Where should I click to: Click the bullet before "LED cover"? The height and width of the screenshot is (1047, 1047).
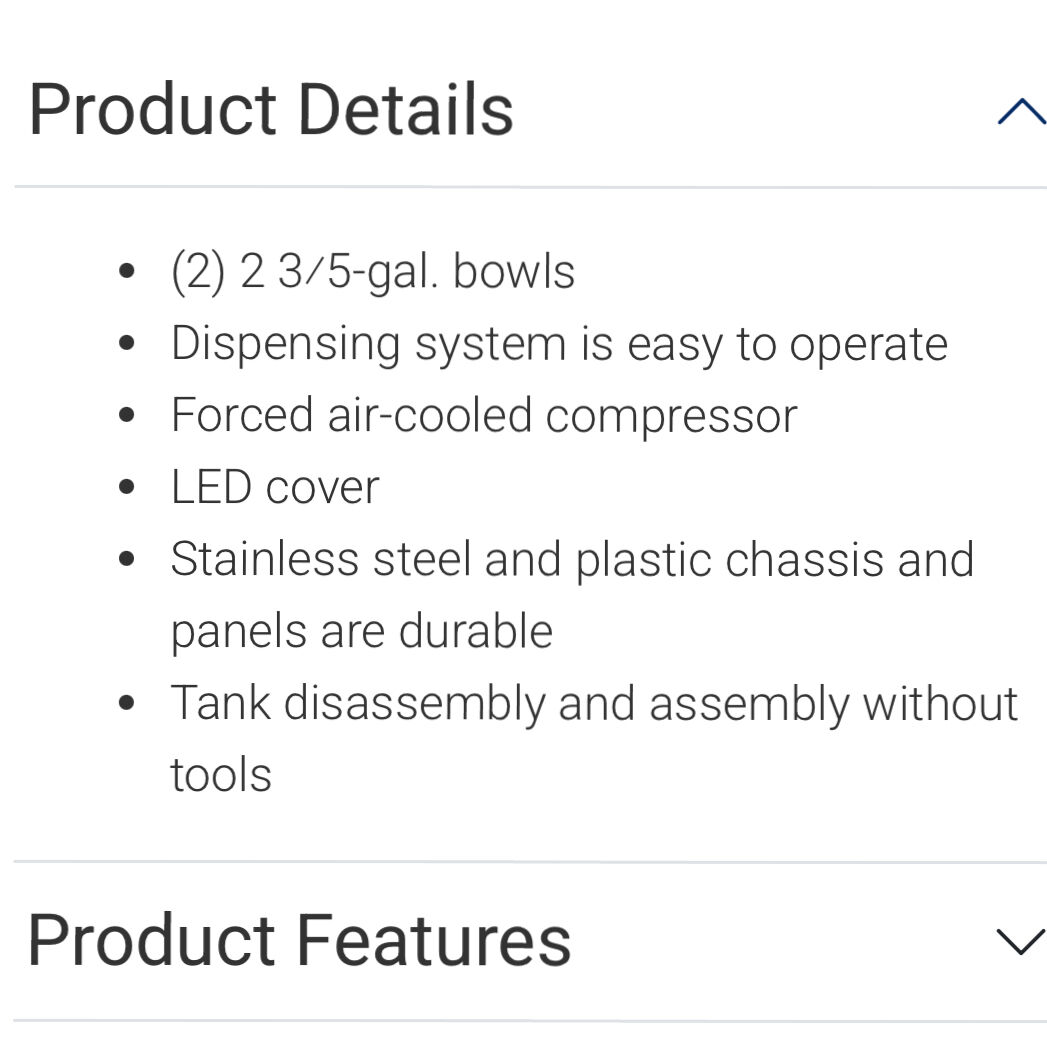coord(126,488)
